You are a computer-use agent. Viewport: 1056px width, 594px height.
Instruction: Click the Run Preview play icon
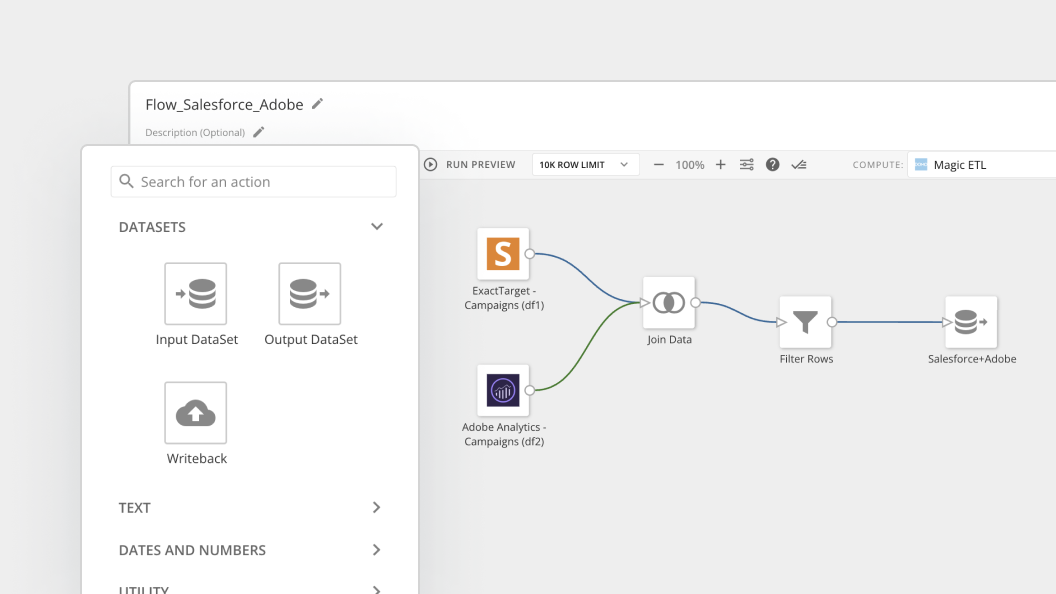[x=430, y=164]
